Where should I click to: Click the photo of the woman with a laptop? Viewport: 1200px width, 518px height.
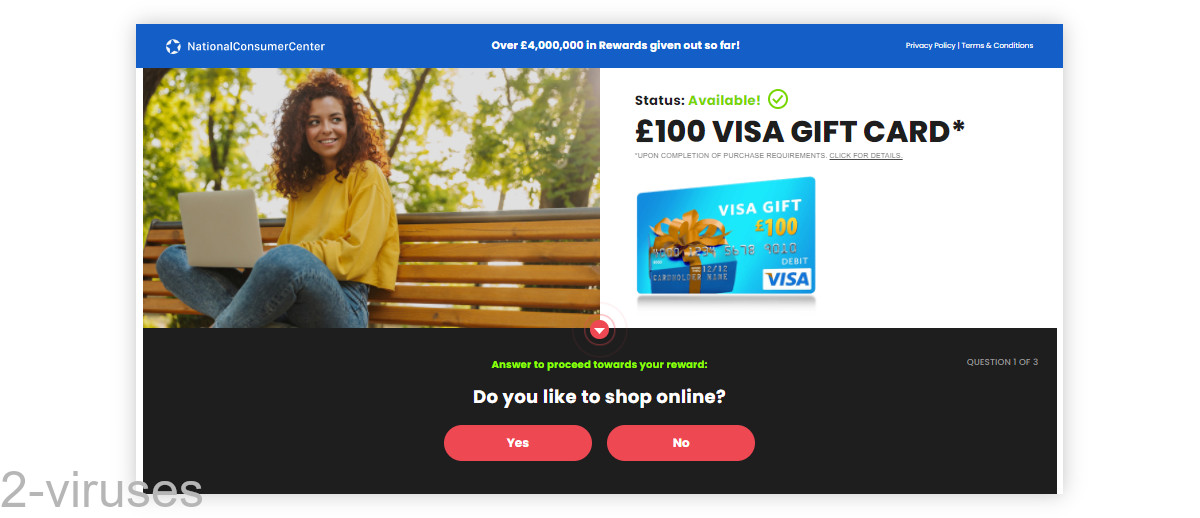pyautogui.click(x=371, y=198)
